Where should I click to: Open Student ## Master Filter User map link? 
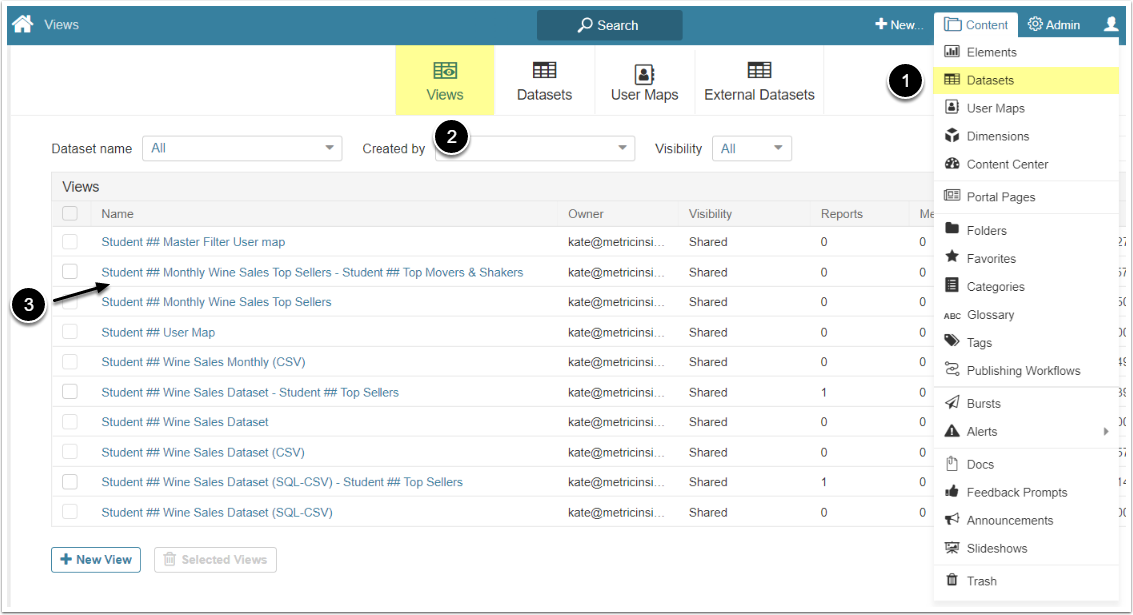point(193,242)
